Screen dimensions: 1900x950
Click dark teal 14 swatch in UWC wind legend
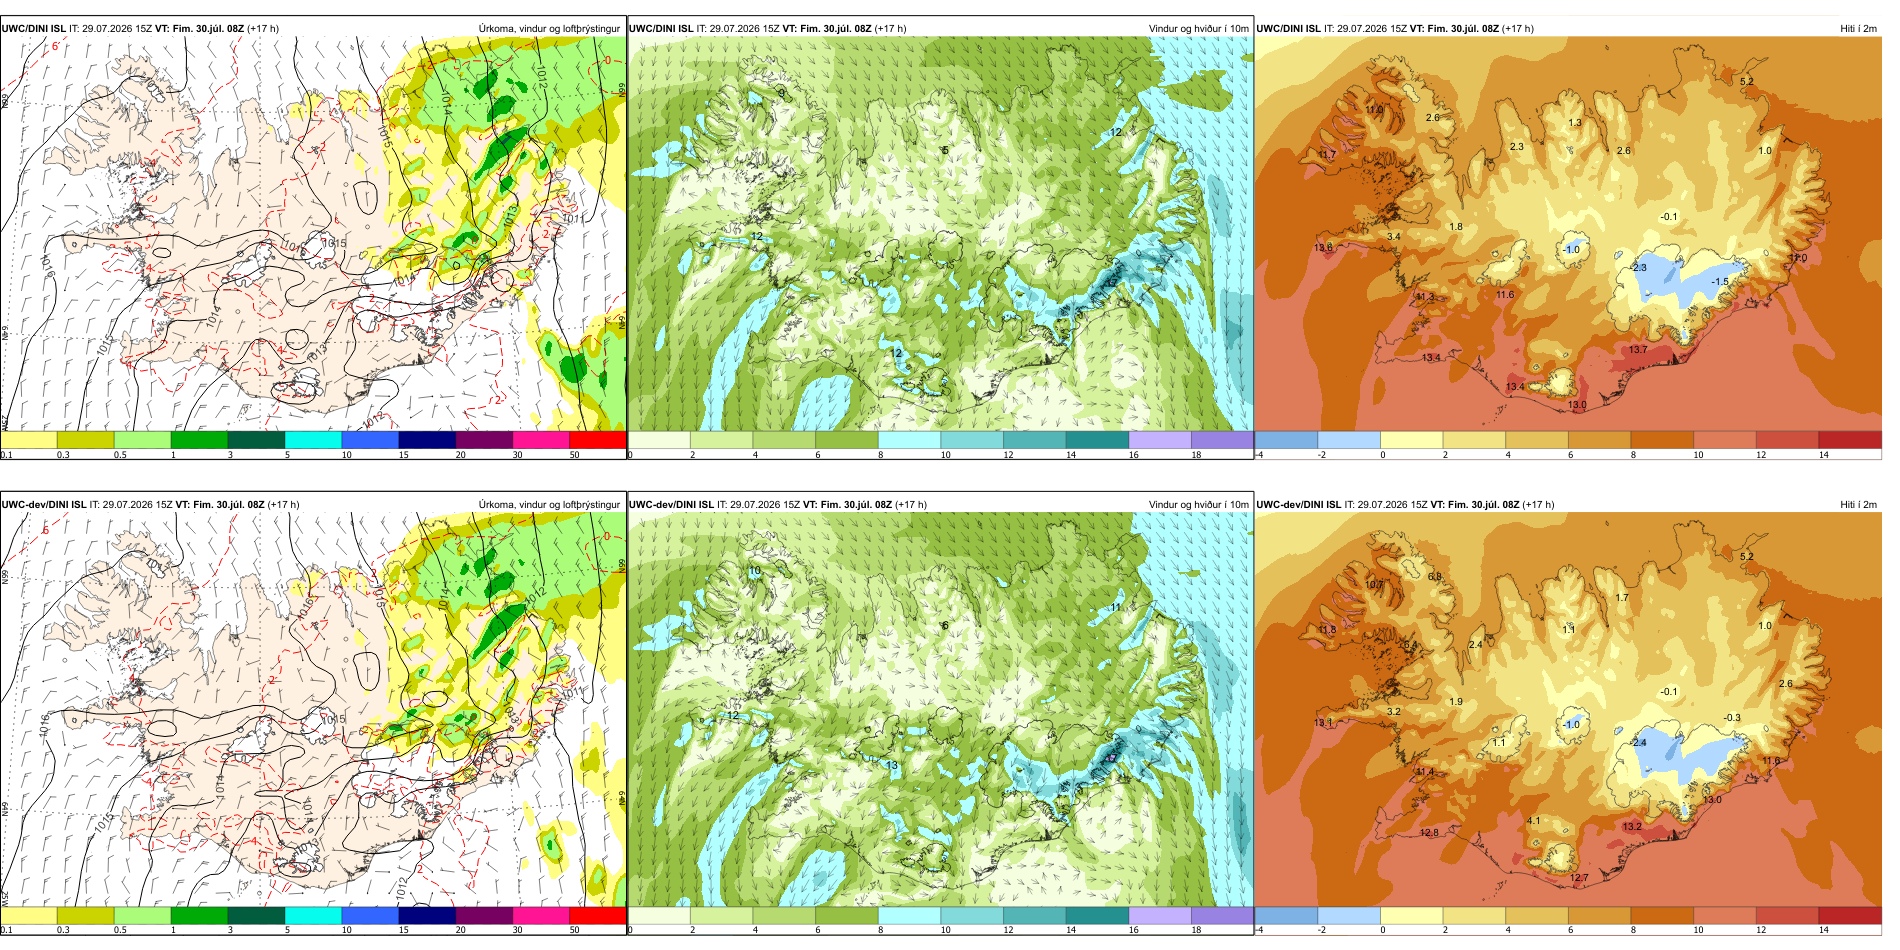click(1097, 440)
